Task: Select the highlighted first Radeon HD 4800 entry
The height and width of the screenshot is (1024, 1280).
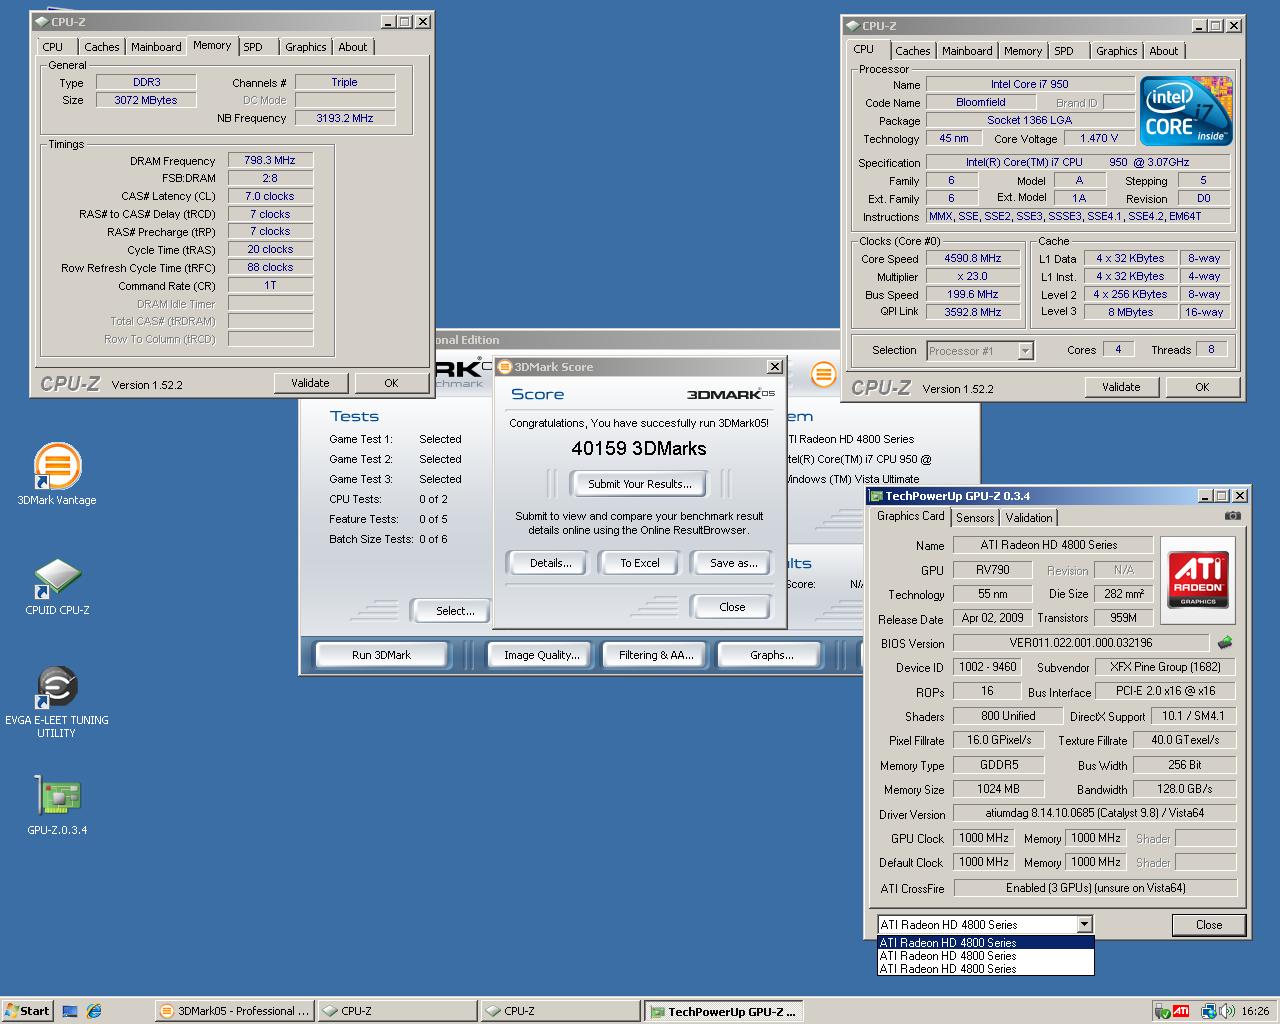Action: [x=986, y=943]
